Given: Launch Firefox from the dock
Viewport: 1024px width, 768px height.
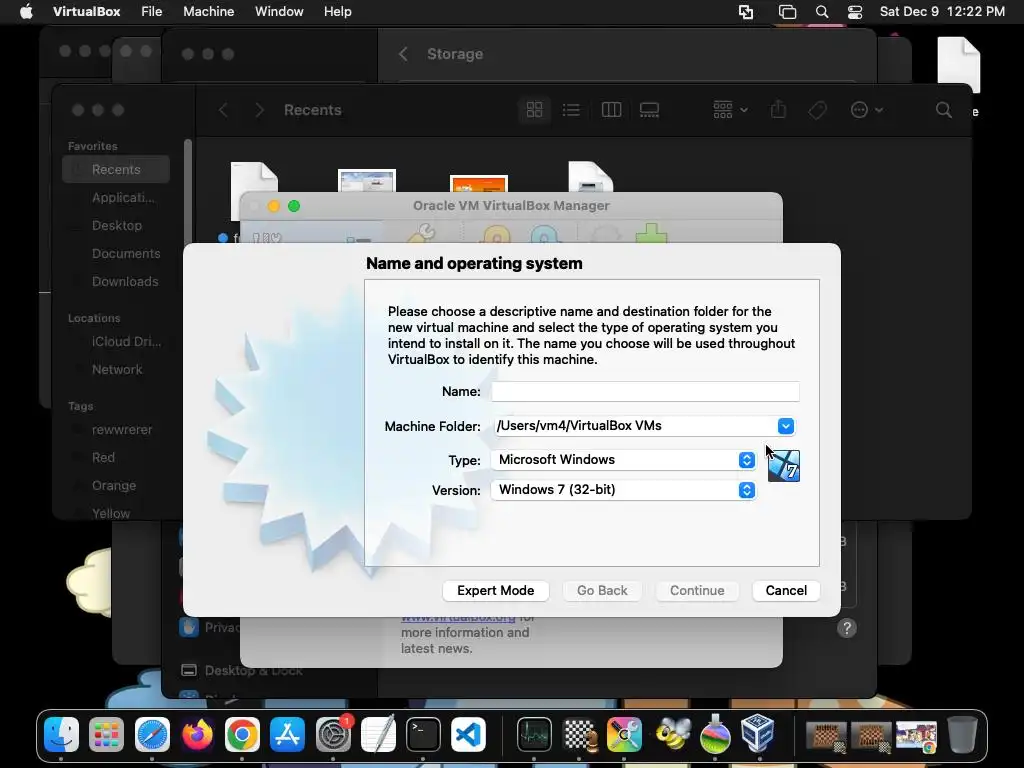Looking at the screenshot, I should pyautogui.click(x=197, y=734).
